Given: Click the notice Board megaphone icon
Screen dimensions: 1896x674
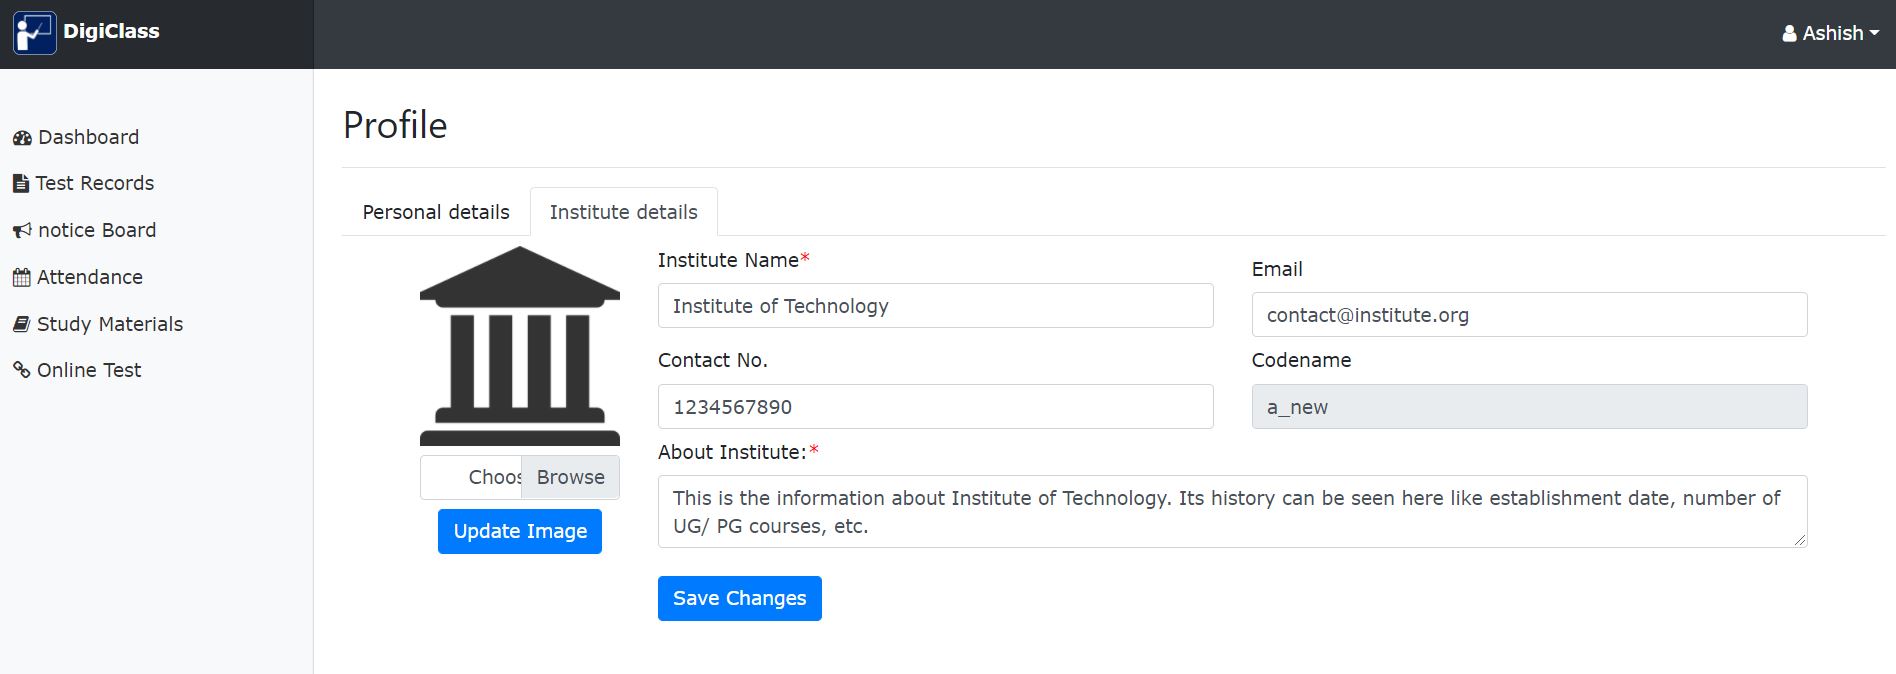Looking at the screenshot, I should (x=22, y=231).
